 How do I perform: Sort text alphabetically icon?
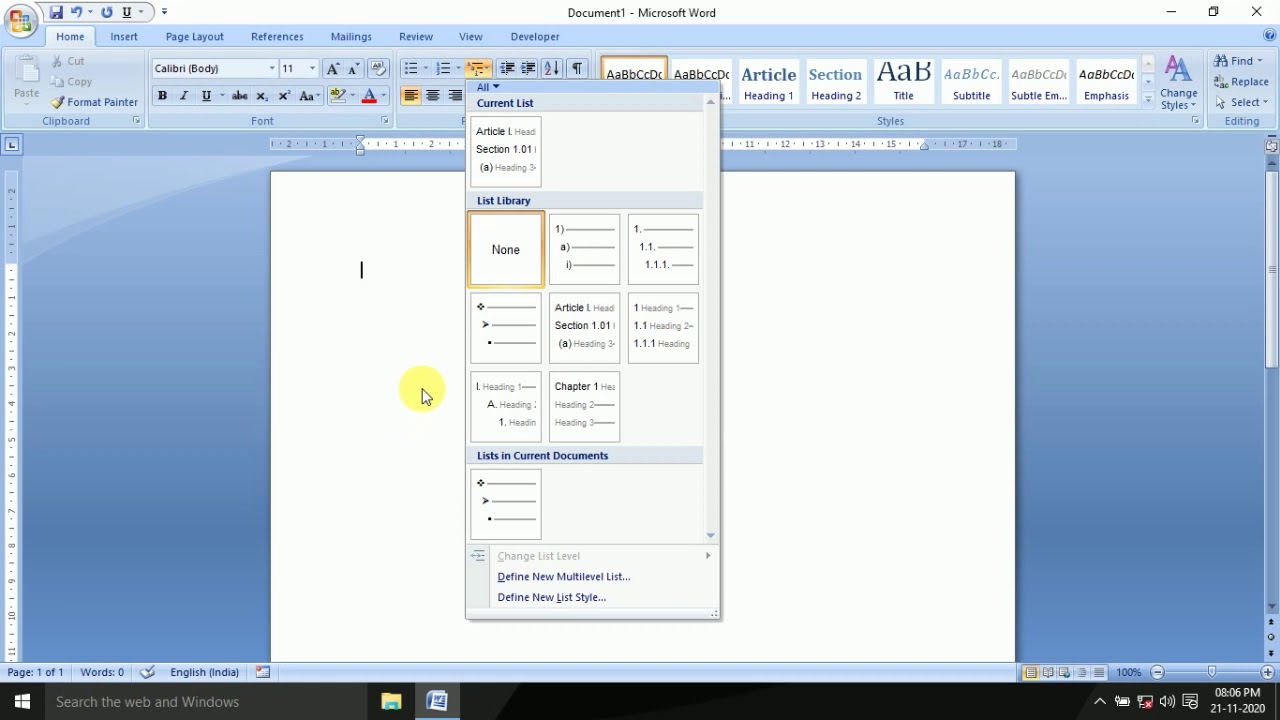(551, 69)
